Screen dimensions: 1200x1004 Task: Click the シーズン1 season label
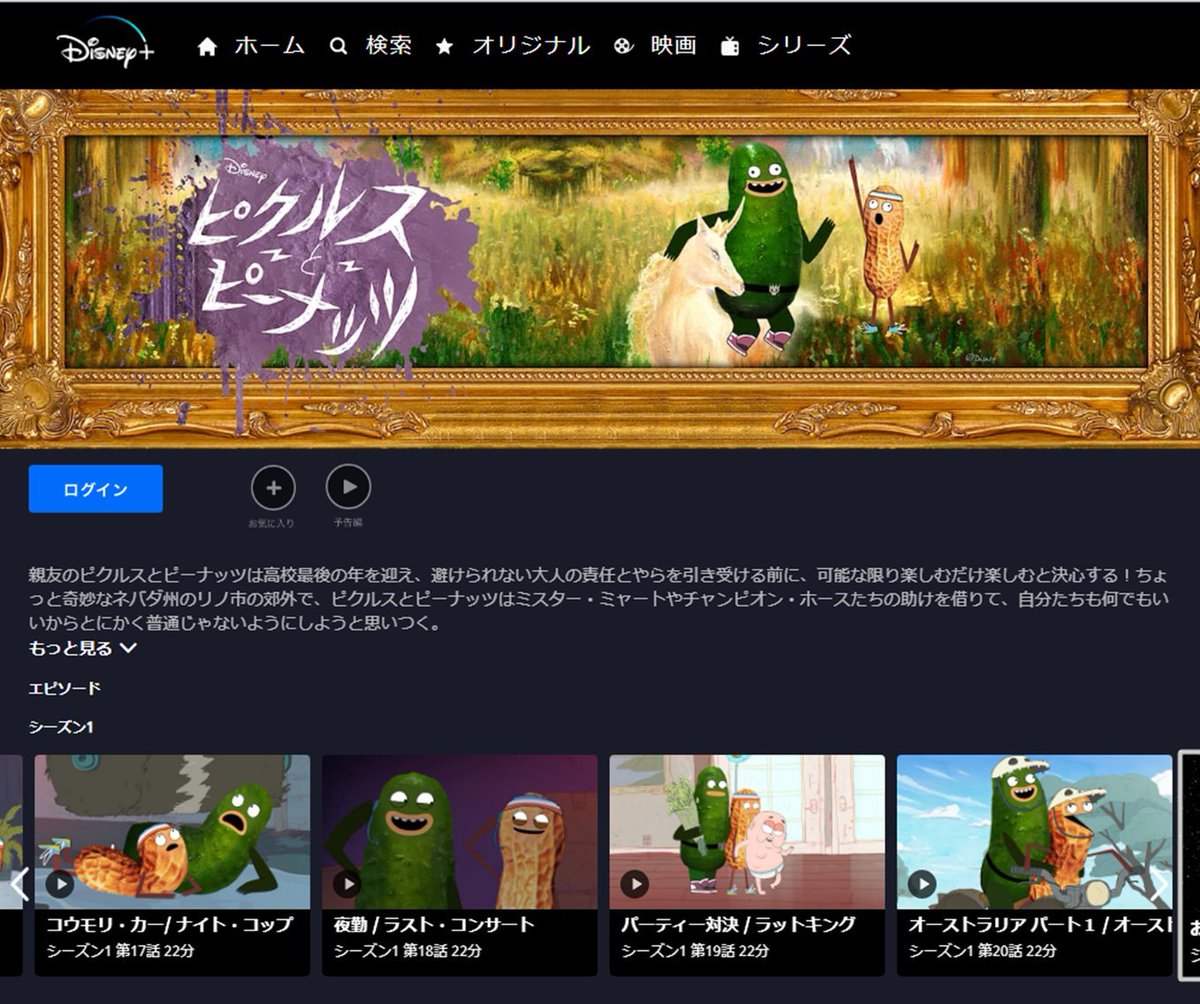coord(61,727)
